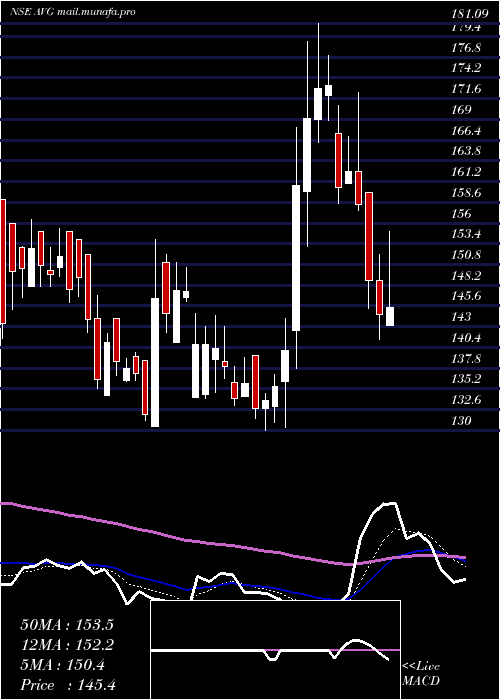Image resolution: width=500 pixels, height=700 pixels.
Task: Select the '12MA : 152.2' readout
Action: (67, 645)
